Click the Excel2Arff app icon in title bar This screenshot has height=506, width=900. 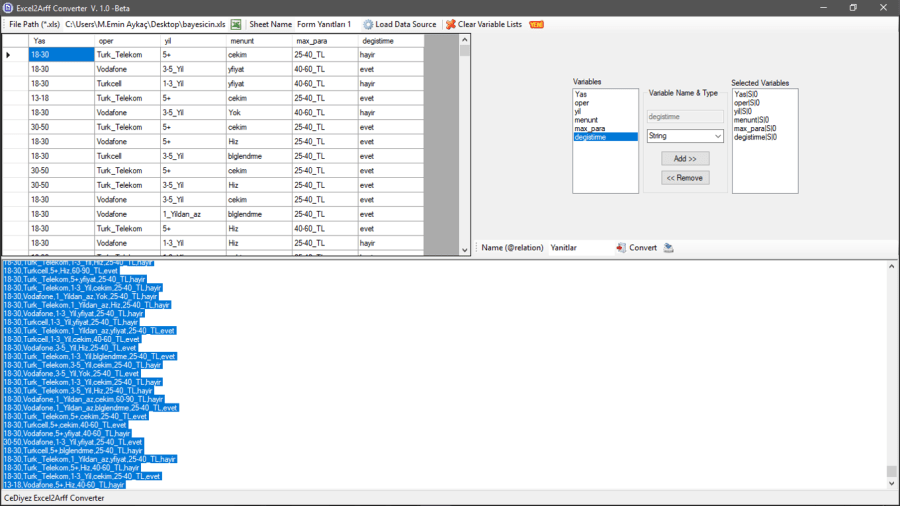pos(8,7)
